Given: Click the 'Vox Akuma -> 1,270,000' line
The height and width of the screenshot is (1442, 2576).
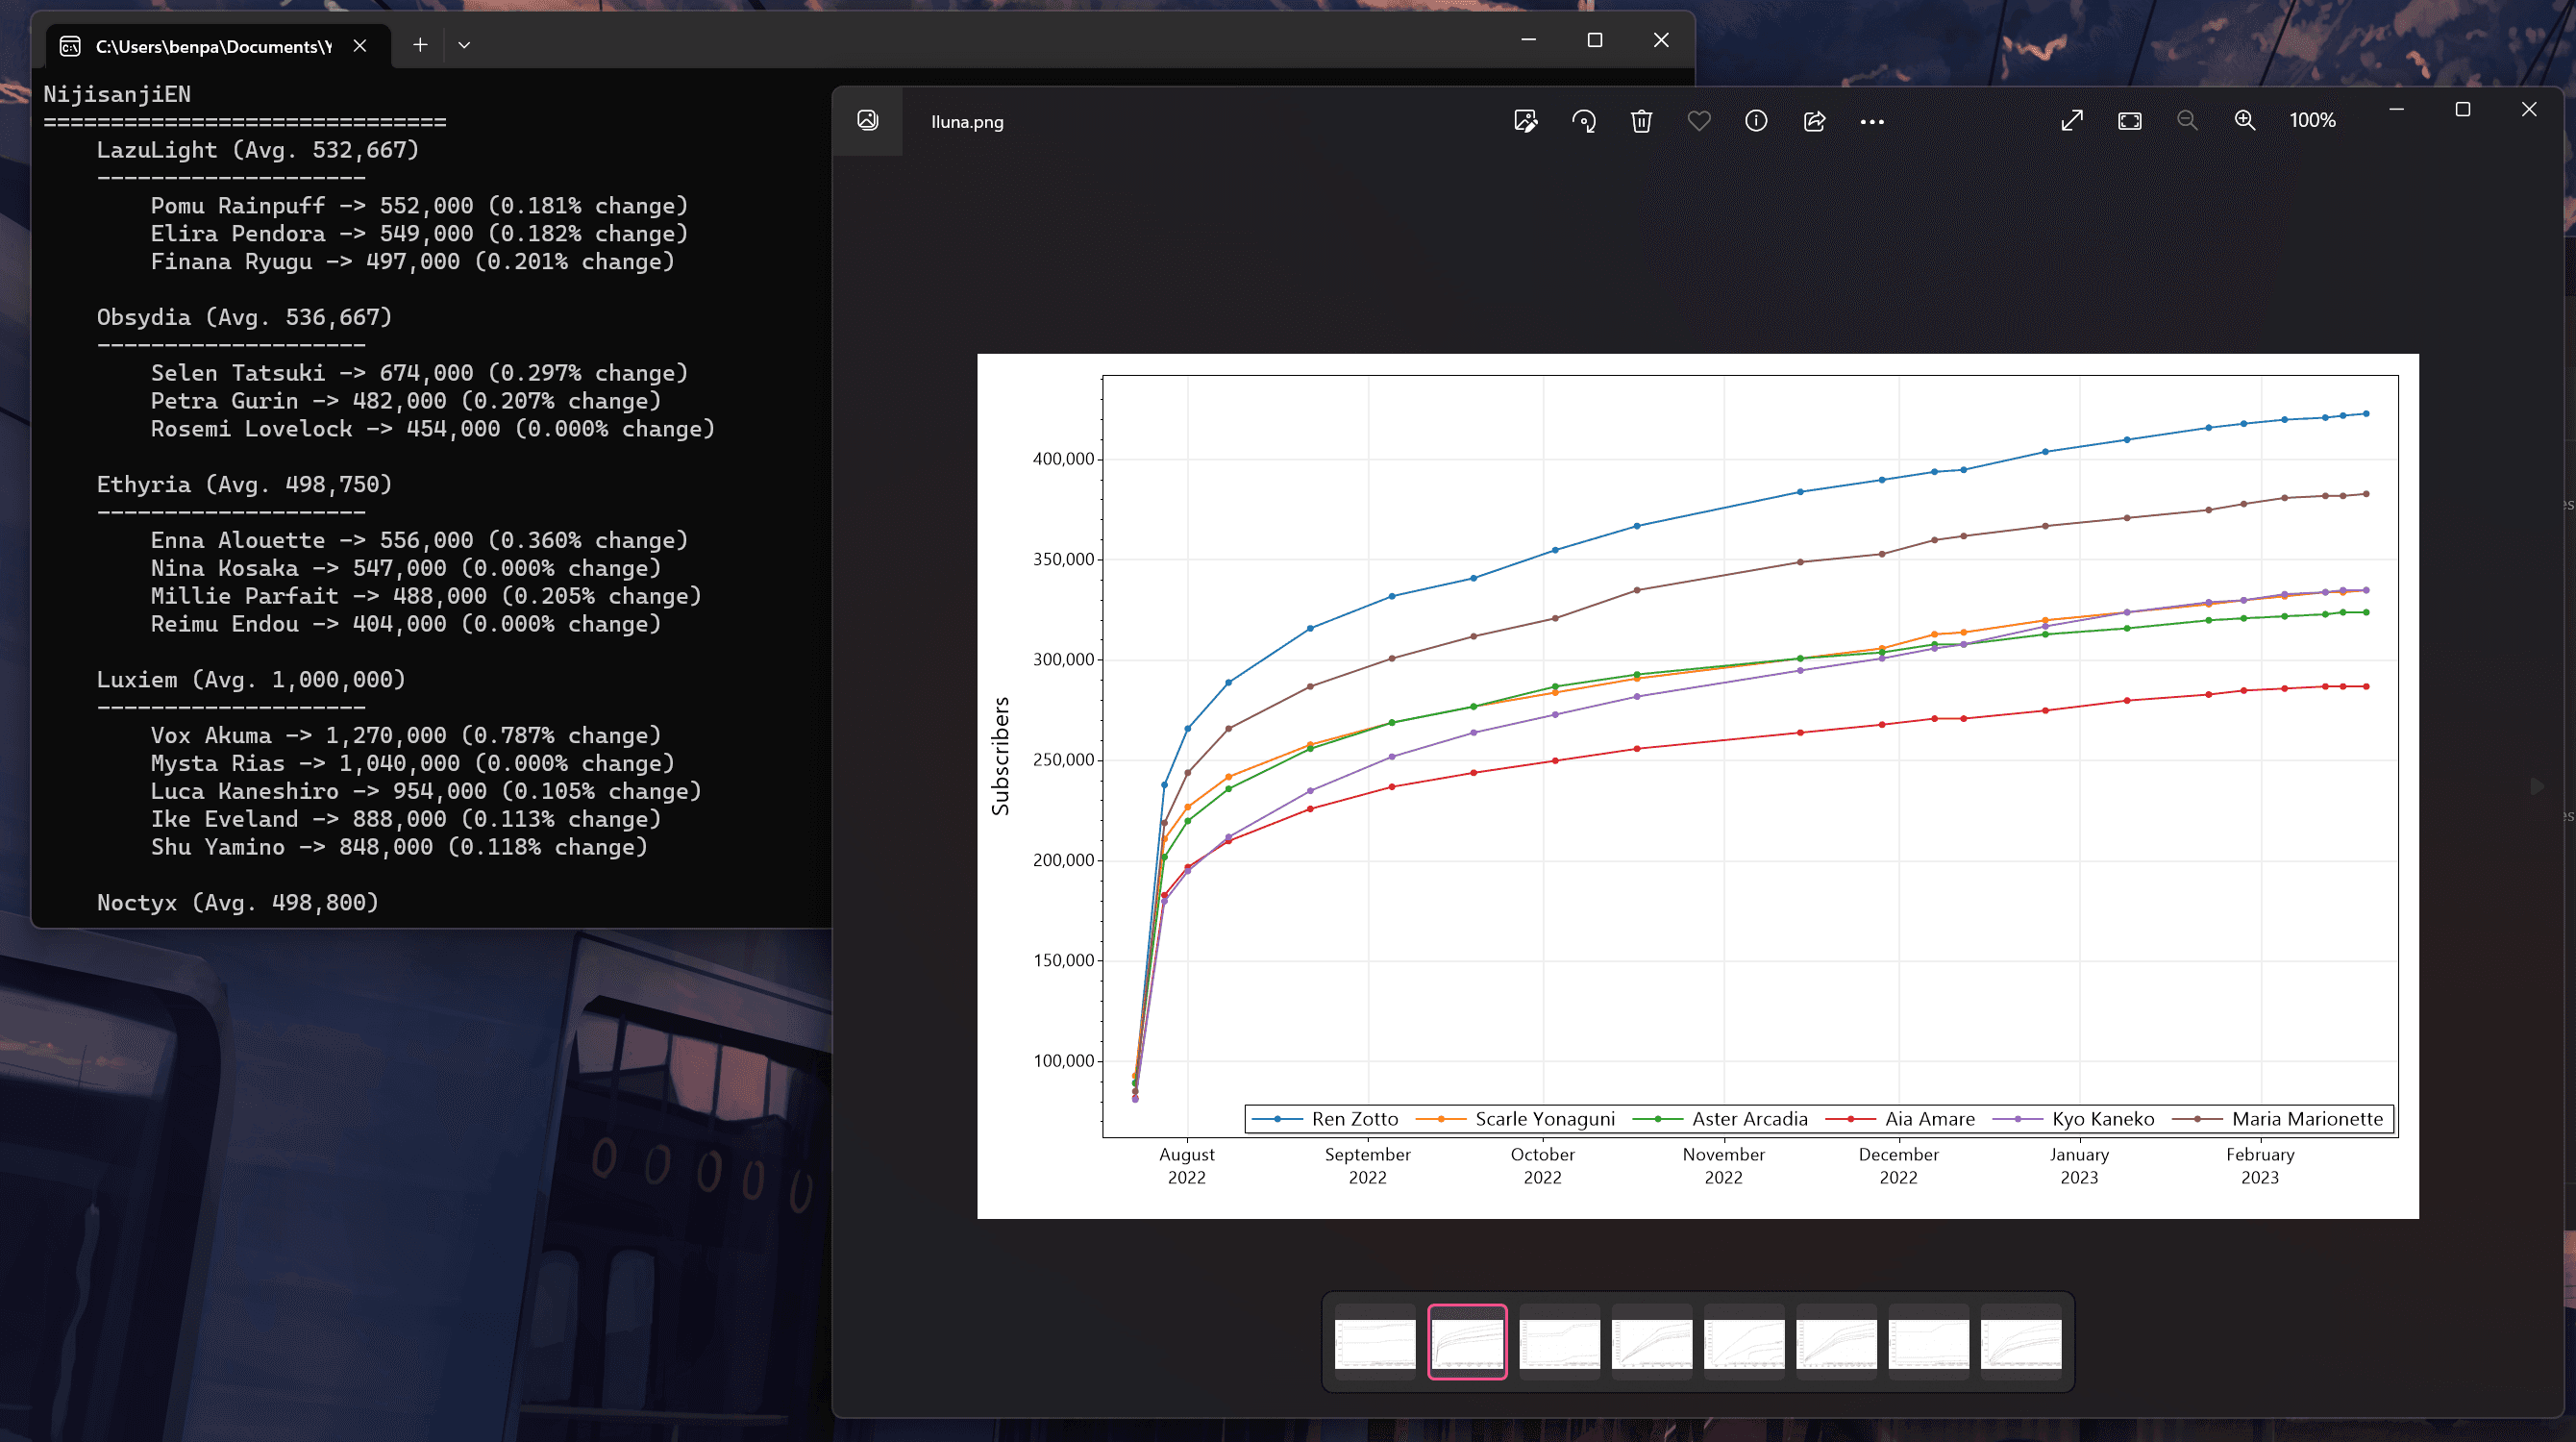Looking at the screenshot, I should [406, 735].
